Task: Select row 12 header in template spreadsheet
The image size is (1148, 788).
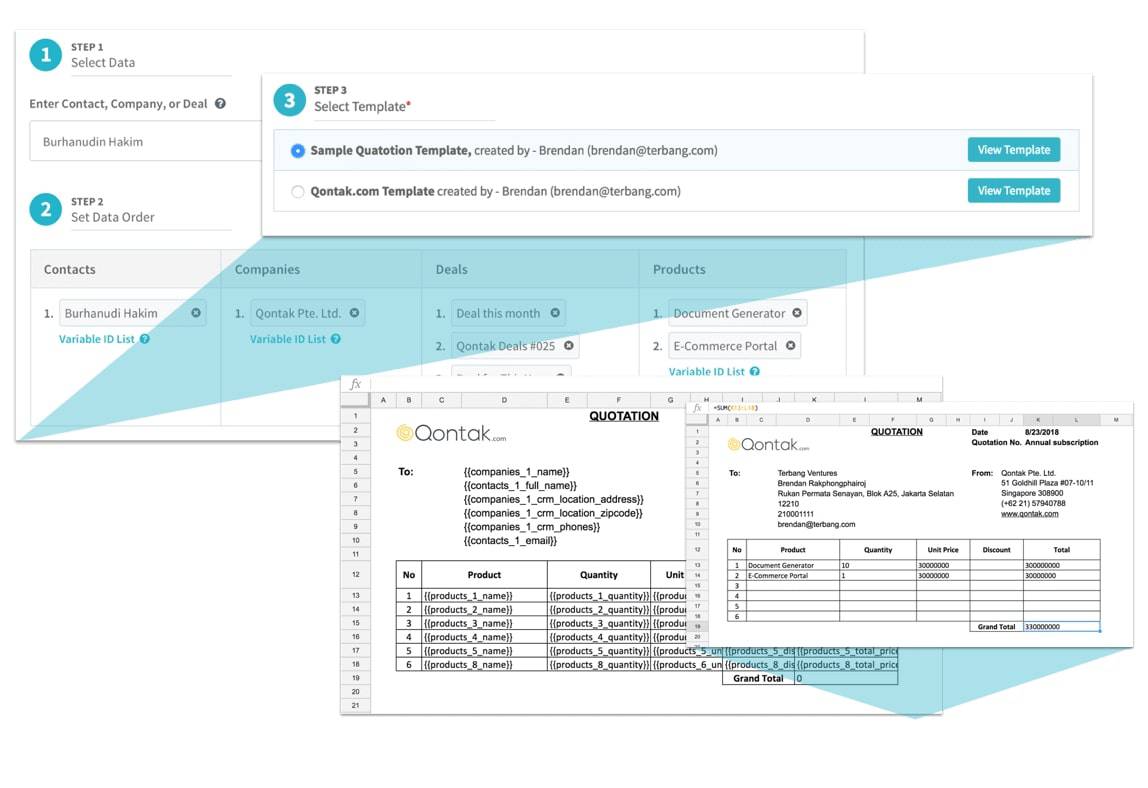Action: pyautogui.click(x=356, y=575)
